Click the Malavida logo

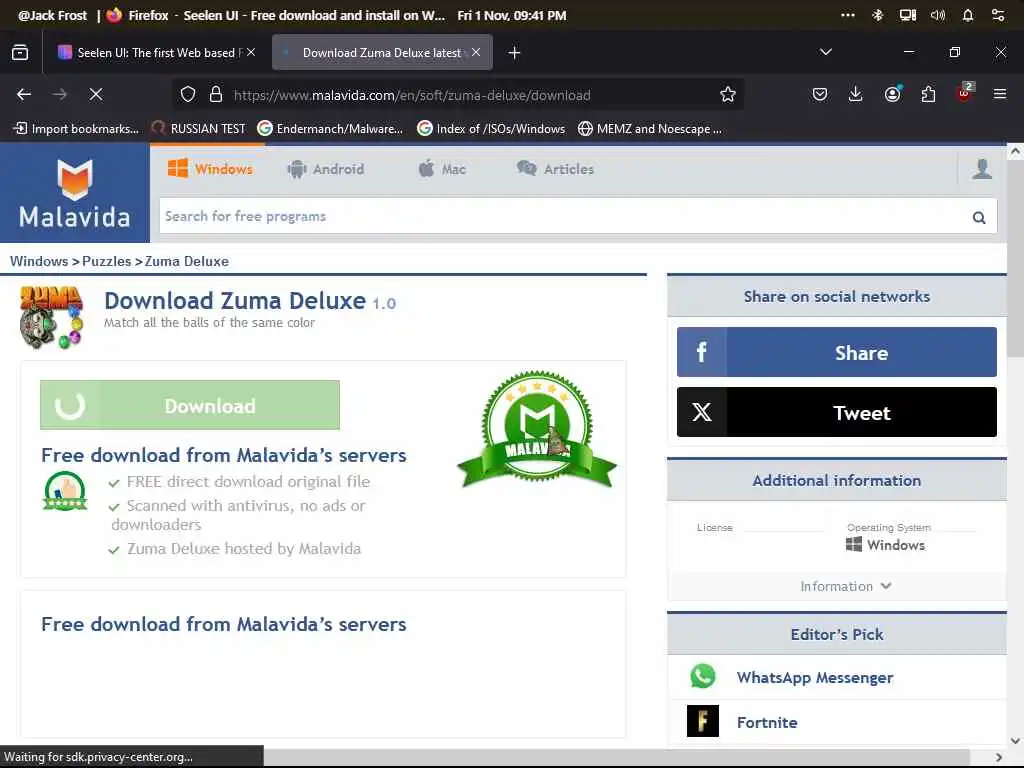[x=74, y=193]
